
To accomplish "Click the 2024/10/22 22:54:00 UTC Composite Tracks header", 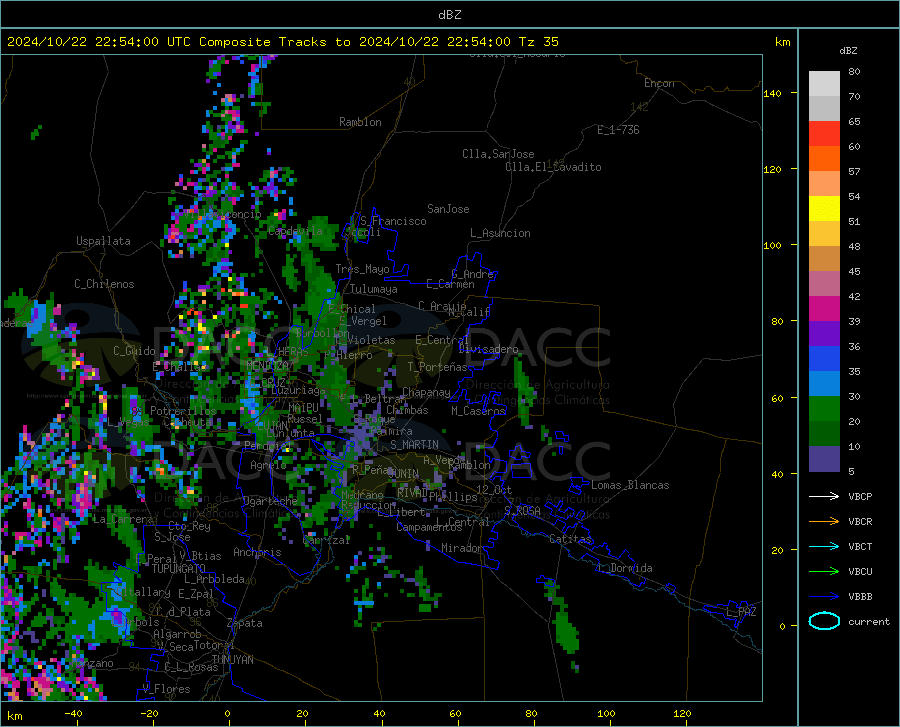I will (283, 42).
